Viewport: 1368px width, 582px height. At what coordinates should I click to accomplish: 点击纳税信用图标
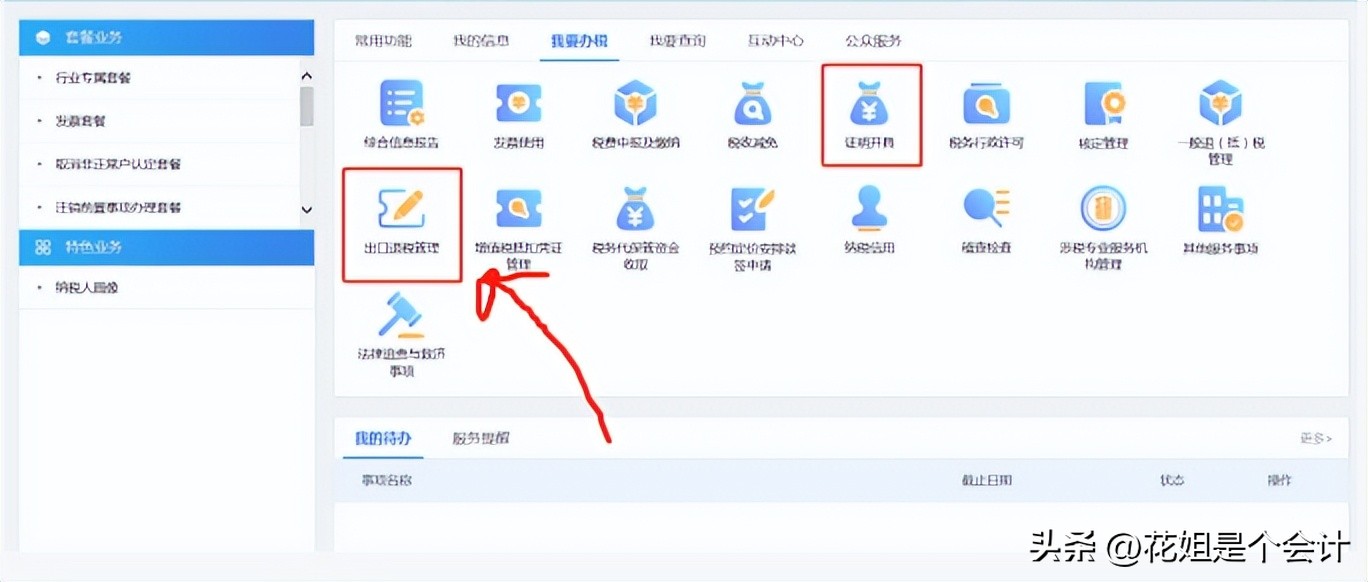(869, 222)
